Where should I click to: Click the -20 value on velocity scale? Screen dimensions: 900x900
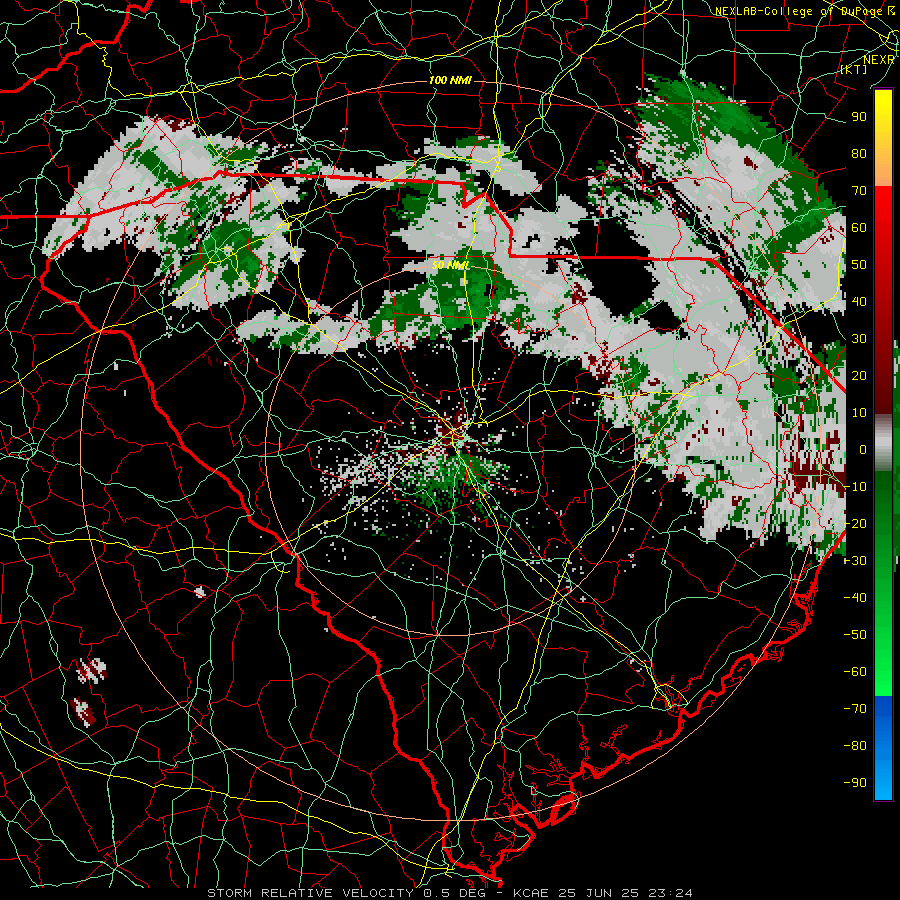(855, 523)
